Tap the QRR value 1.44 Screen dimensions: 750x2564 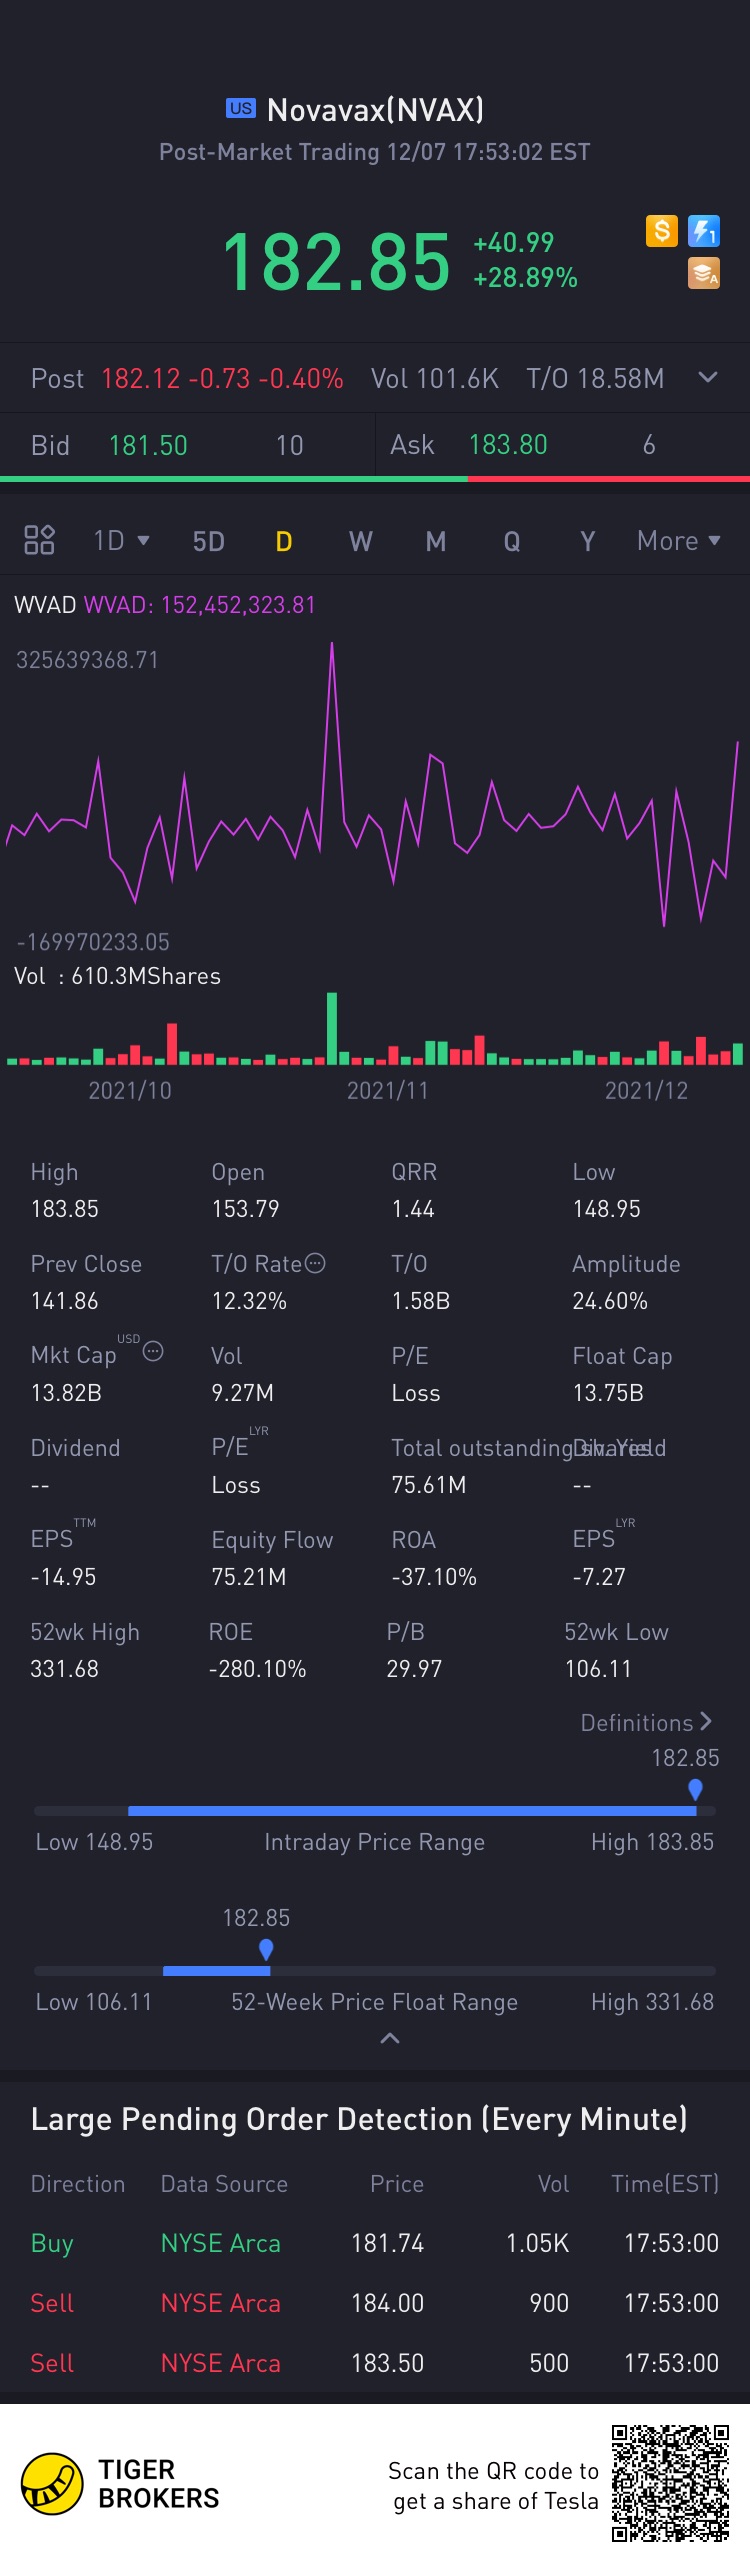pos(413,1209)
